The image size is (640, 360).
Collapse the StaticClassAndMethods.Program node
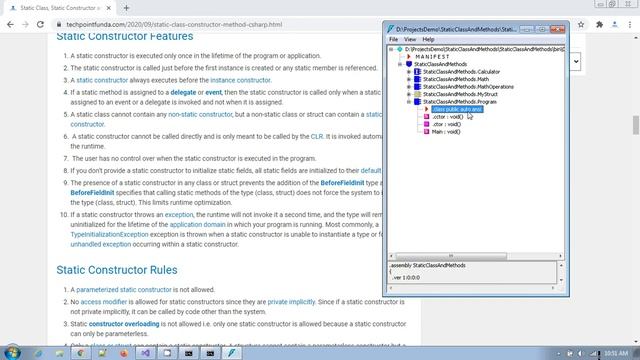pos(409,102)
